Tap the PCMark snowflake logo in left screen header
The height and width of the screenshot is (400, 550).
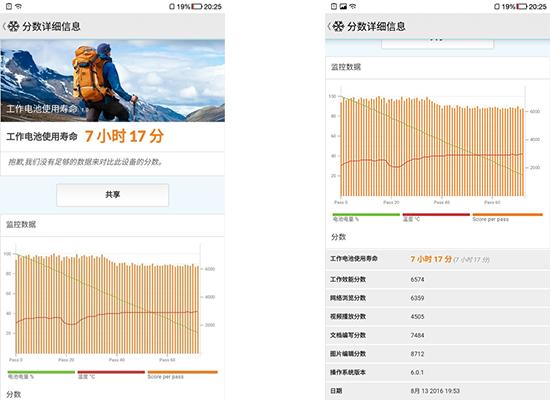tap(13, 26)
